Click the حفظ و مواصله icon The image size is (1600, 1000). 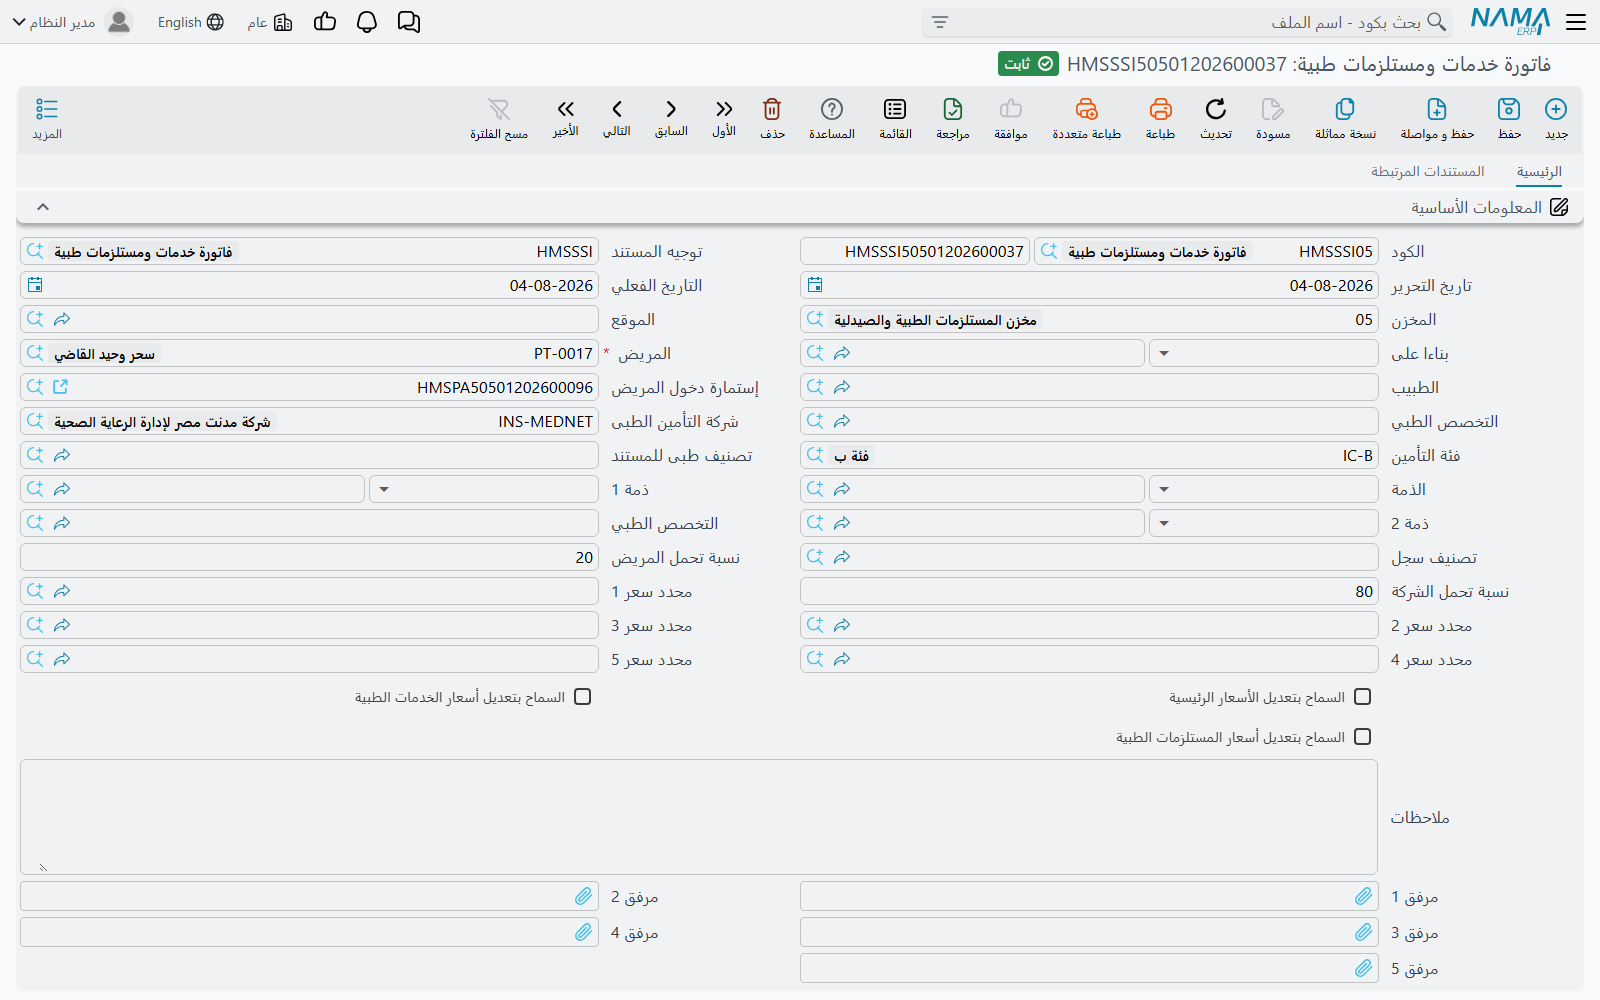(x=1437, y=109)
